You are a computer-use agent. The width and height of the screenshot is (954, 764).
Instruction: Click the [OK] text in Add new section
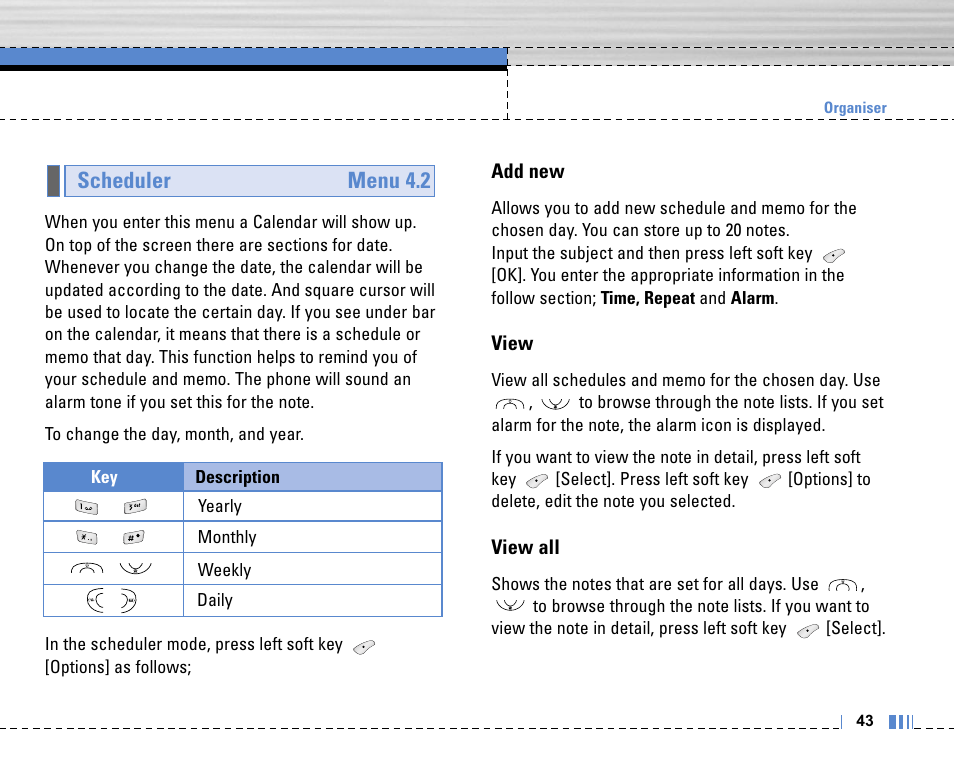506,276
